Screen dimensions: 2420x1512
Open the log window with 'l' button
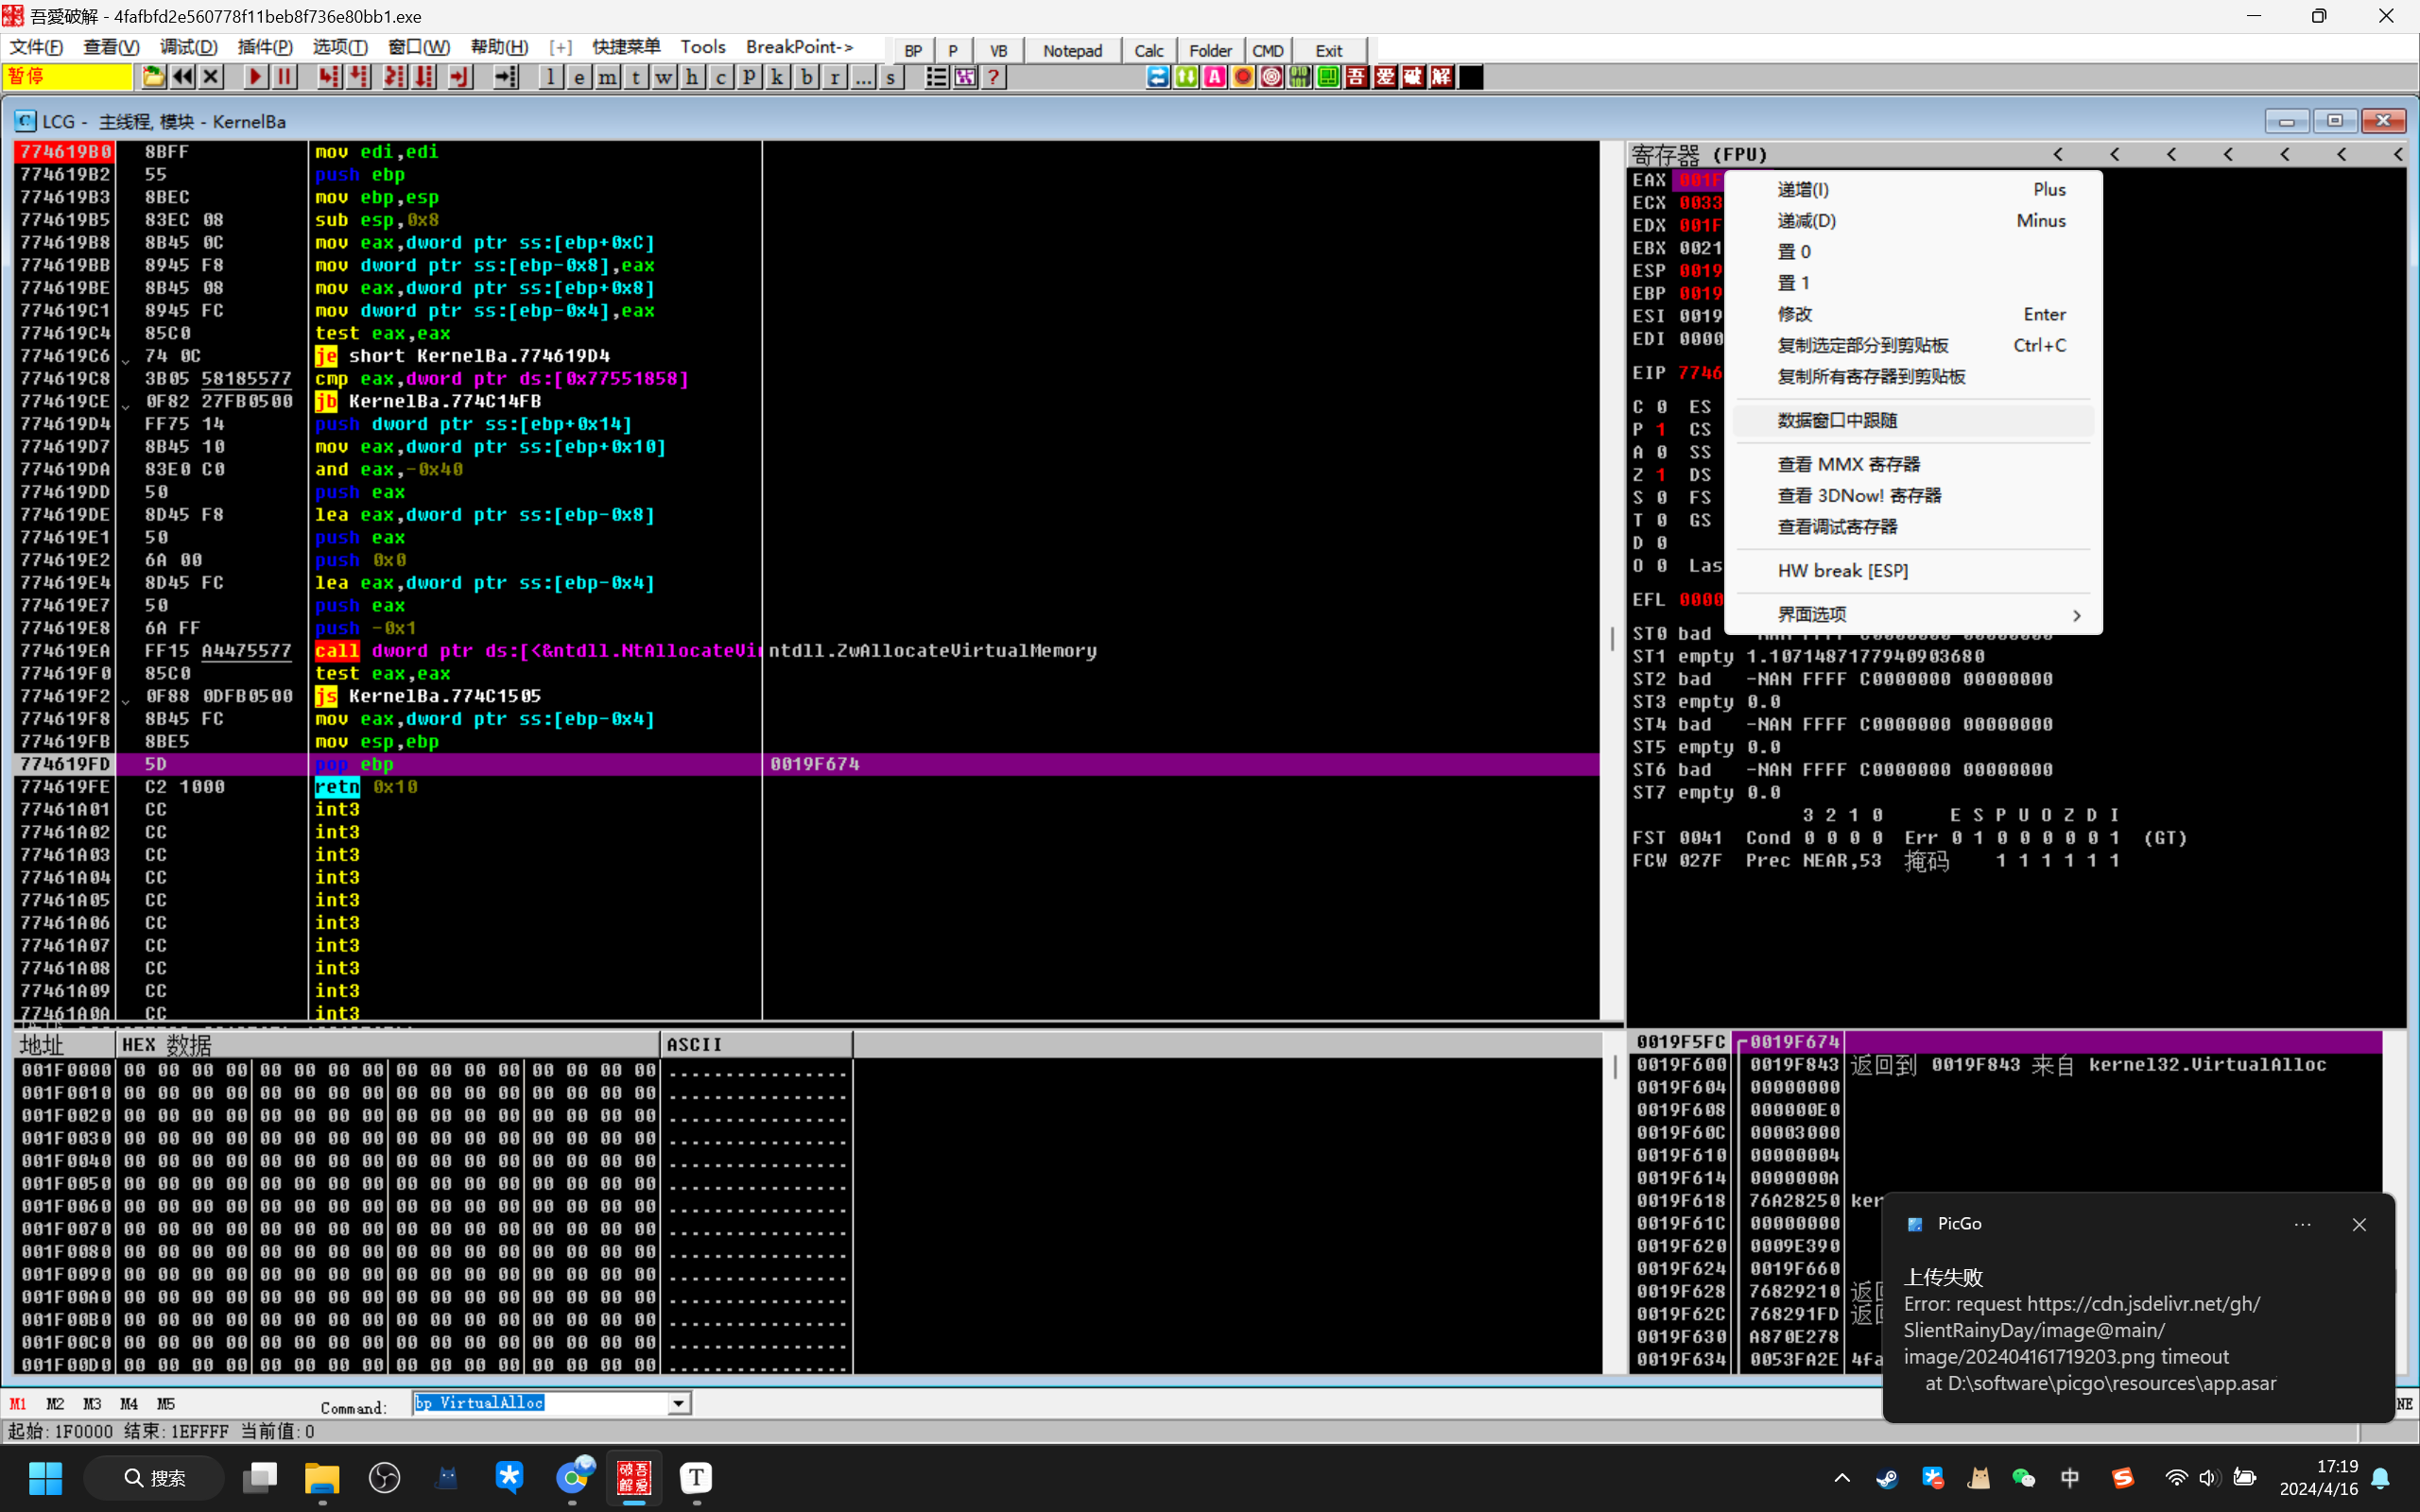[551, 77]
